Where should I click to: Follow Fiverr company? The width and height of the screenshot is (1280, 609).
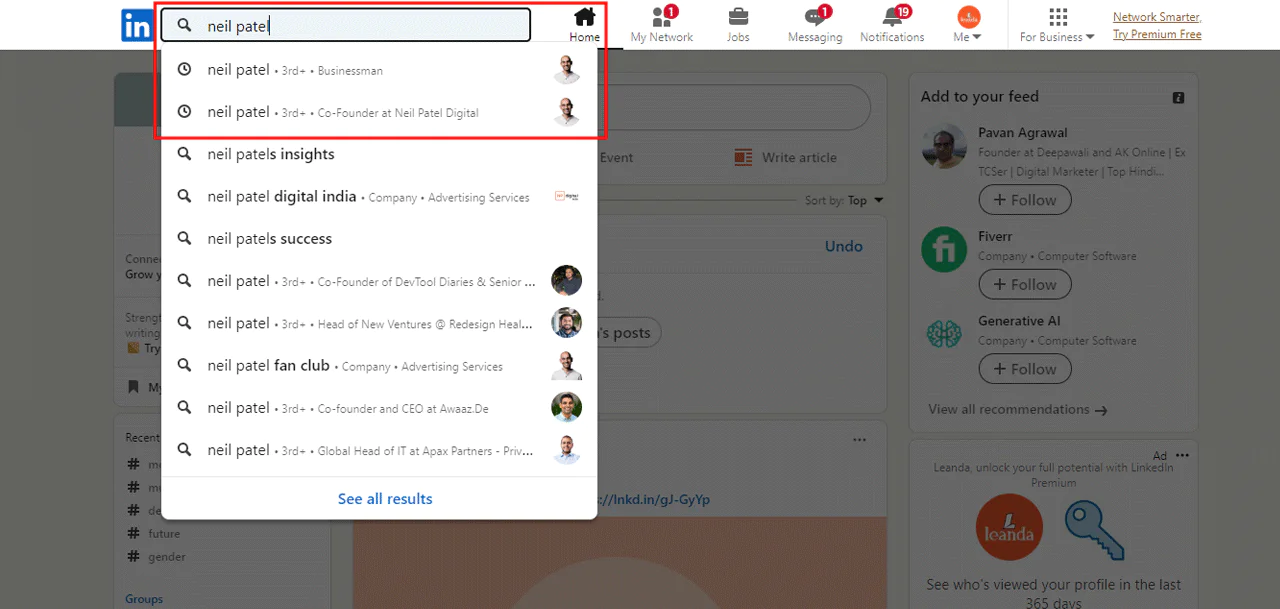(1025, 284)
